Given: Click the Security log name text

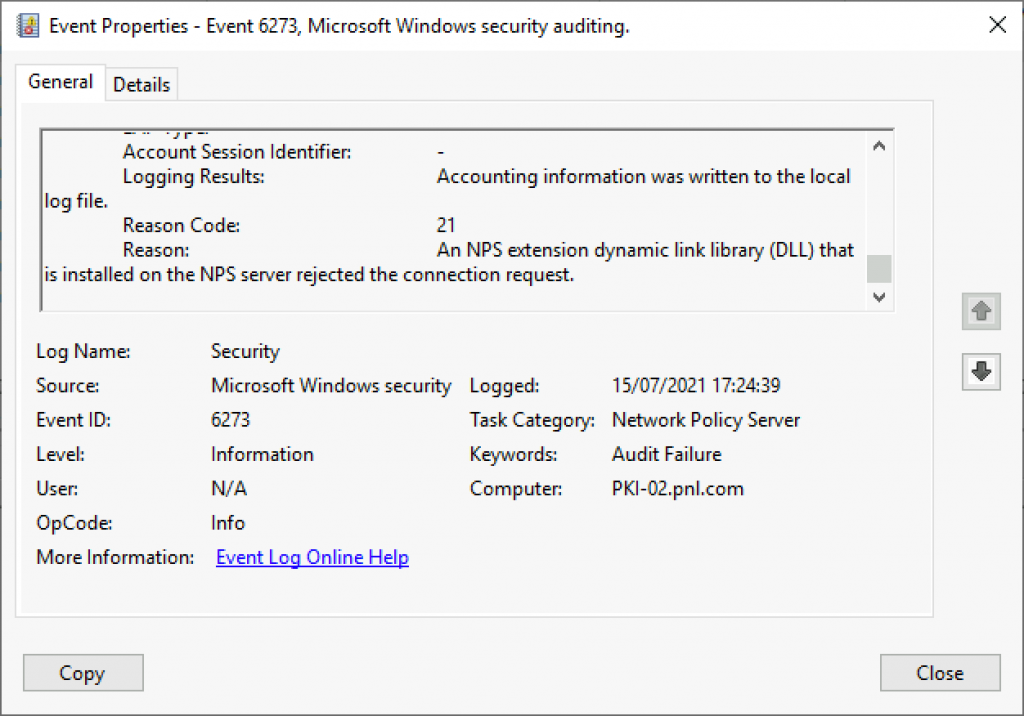Looking at the screenshot, I should pos(245,351).
